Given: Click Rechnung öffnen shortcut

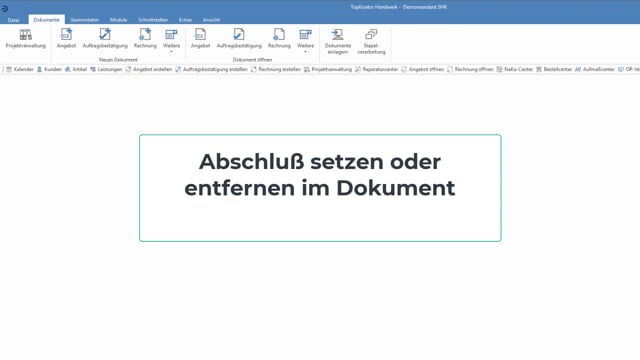Looking at the screenshot, I should tap(470, 69).
